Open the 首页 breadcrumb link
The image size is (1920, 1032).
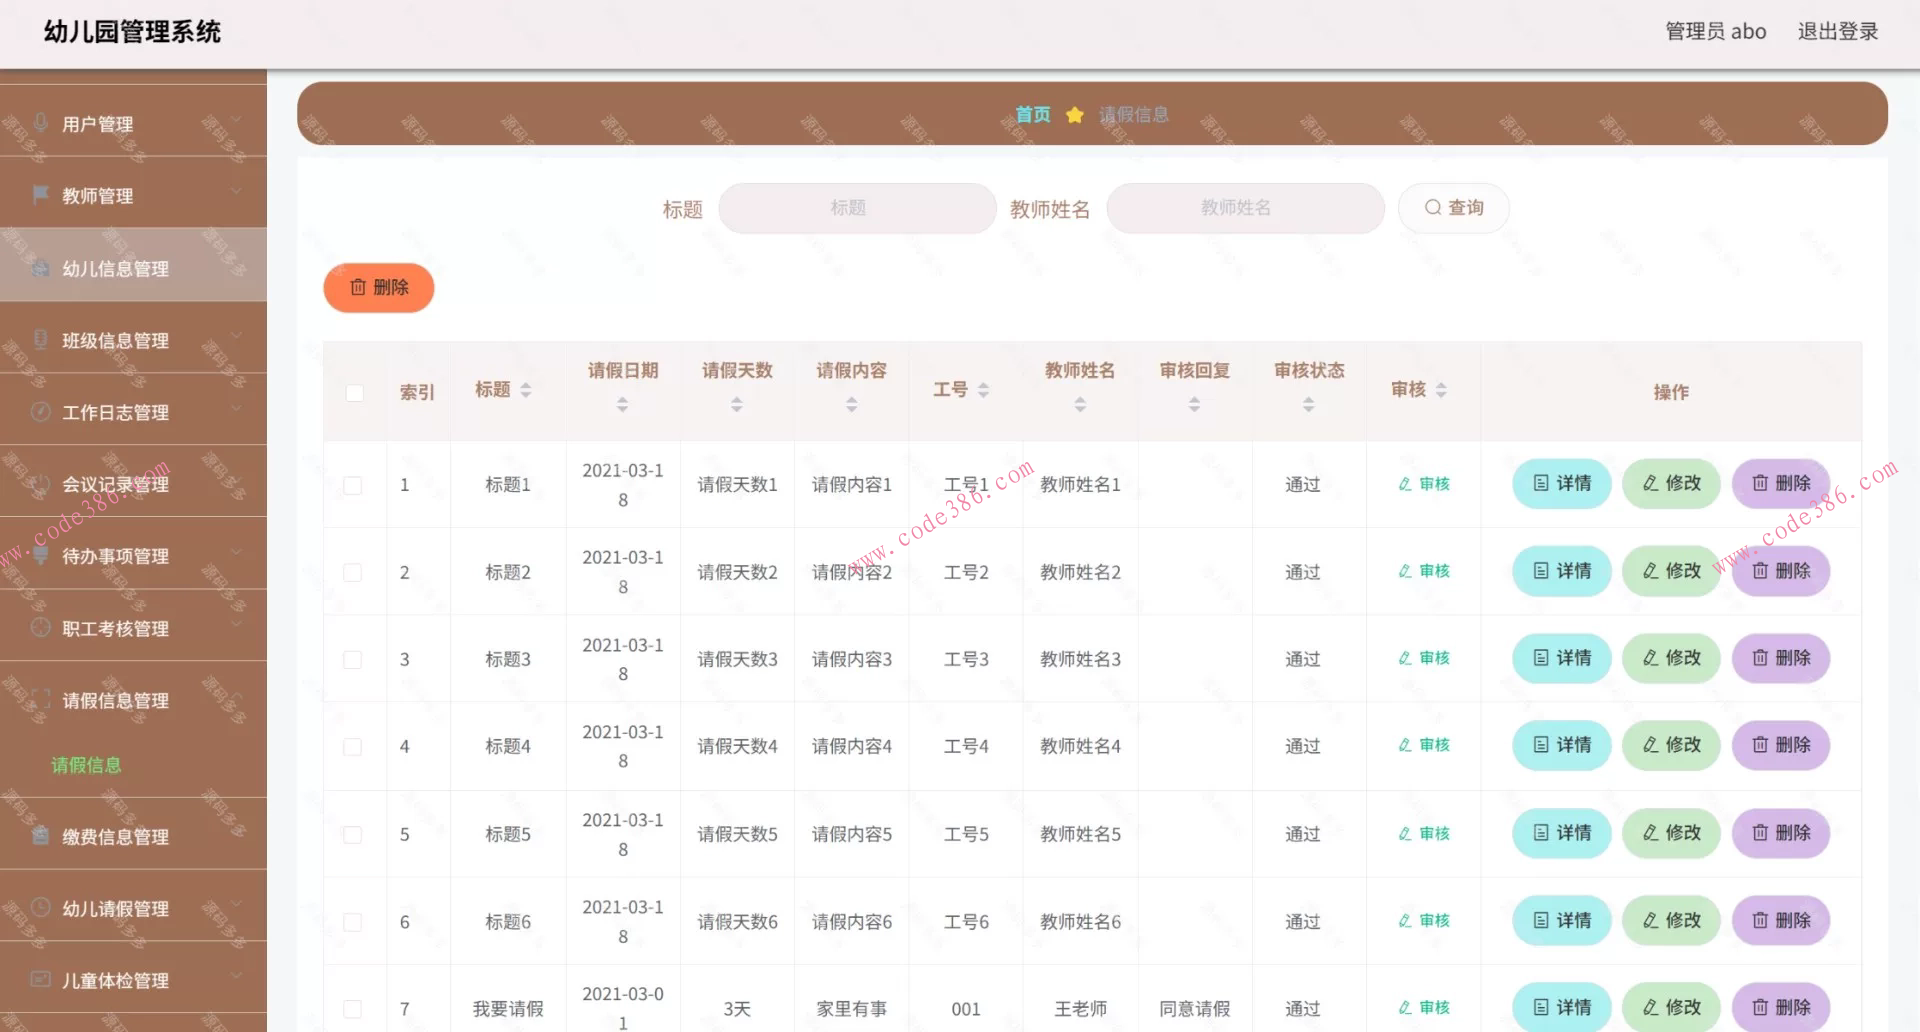coord(1032,114)
